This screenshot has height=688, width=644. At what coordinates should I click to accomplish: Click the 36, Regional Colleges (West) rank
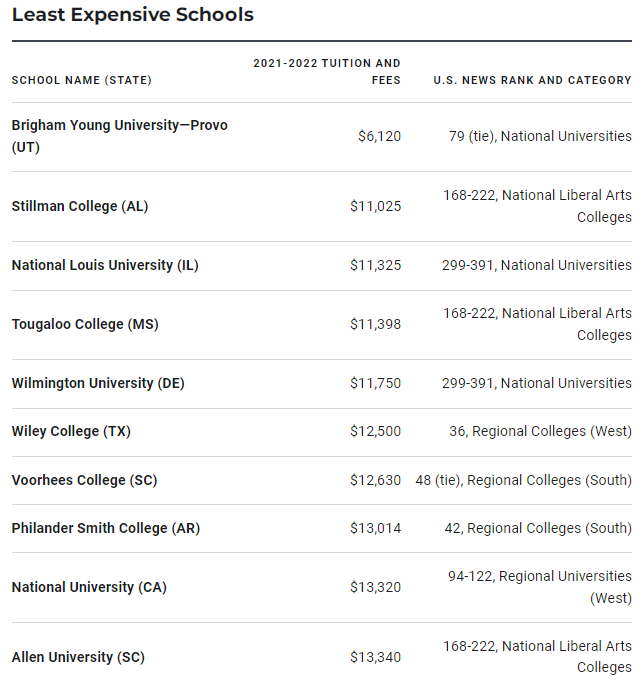[x=540, y=431]
